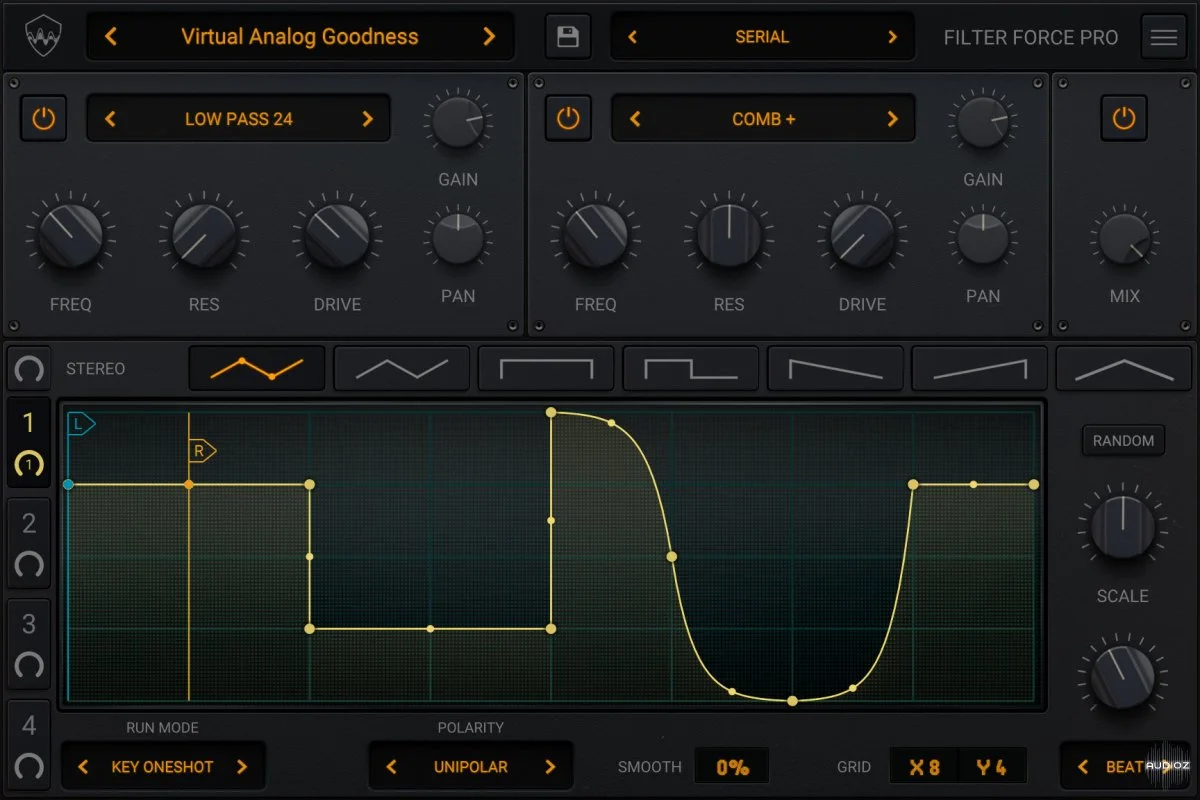Click the SMOOTH 0% value field
The width and height of the screenshot is (1200, 800).
(x=732, y=768)
